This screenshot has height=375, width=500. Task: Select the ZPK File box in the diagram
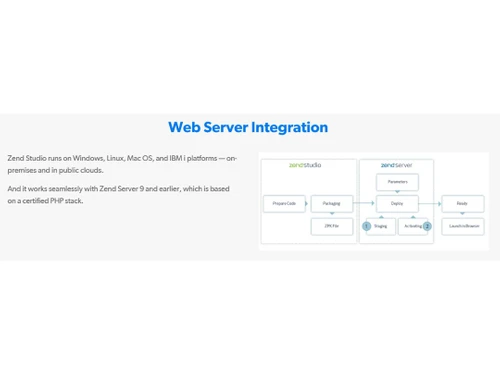pyautogui.click(x=332, y=227)
